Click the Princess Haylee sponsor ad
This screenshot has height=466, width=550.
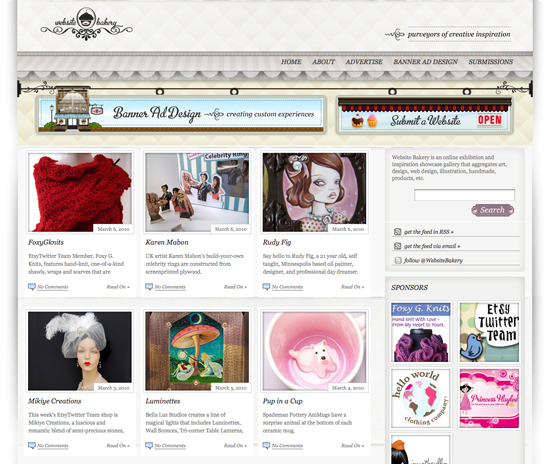489,398
